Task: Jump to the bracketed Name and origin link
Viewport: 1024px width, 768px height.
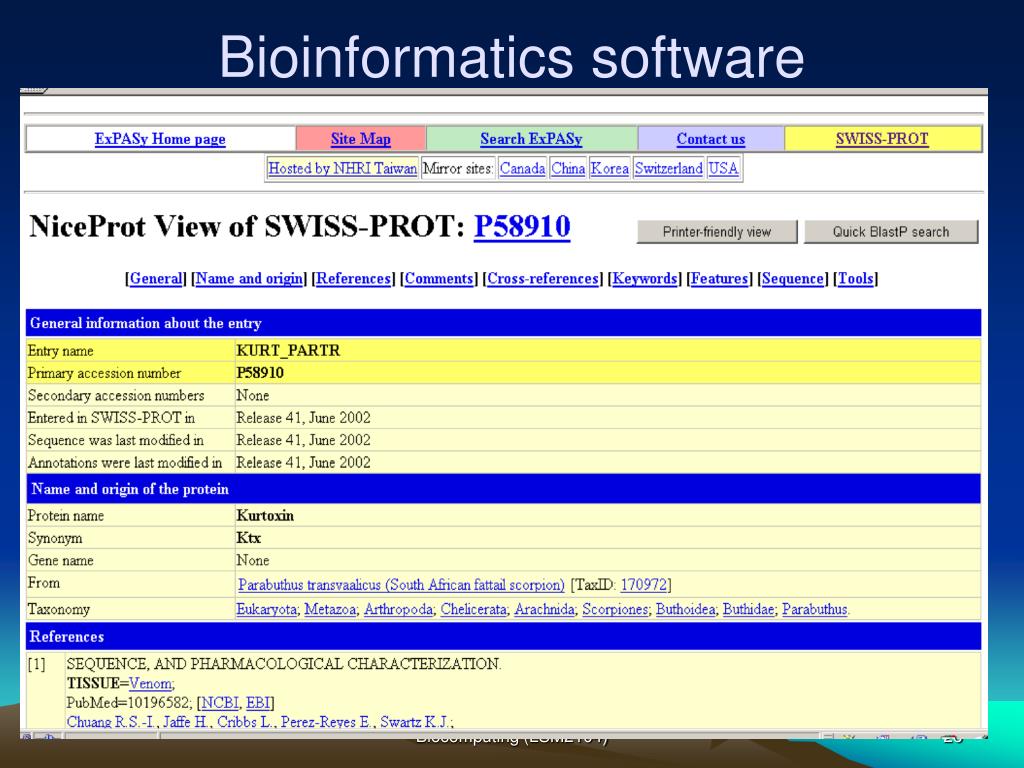Action: [249, 279]
